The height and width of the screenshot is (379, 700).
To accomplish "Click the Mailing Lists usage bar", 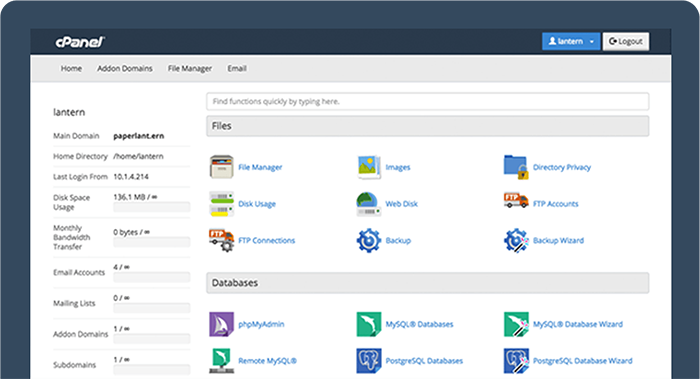I will point(152,308).
